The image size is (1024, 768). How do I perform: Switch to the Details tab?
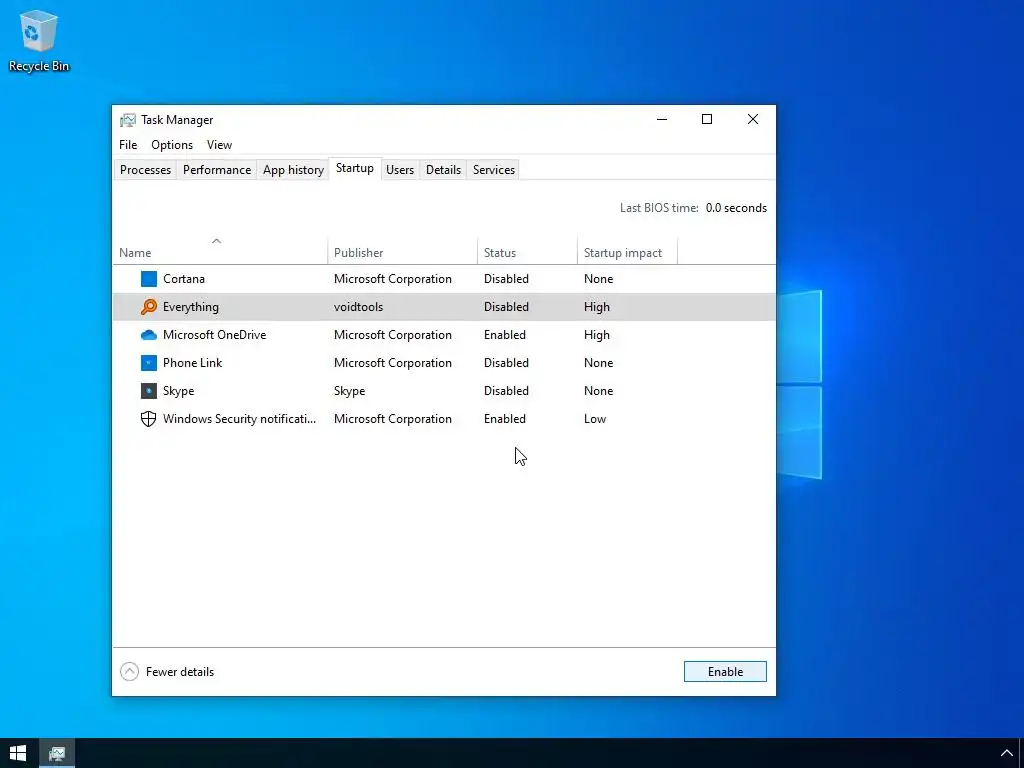(x=443, y=170)
